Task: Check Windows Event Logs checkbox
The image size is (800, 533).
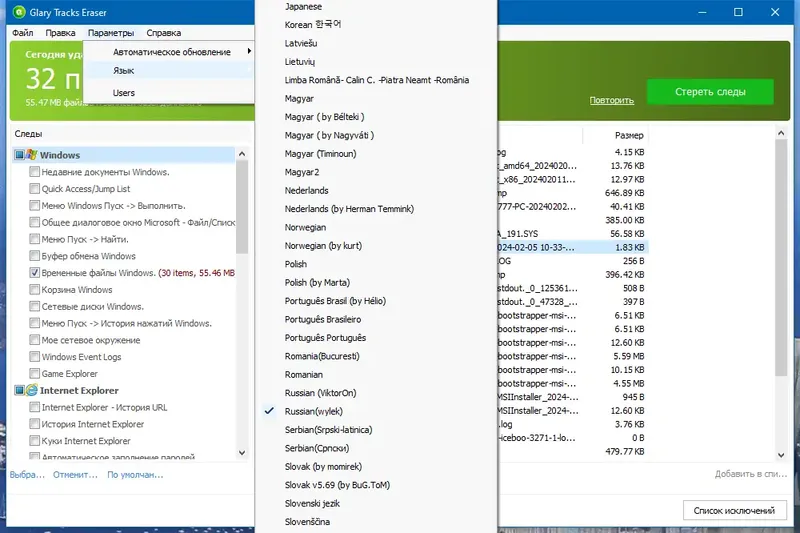Action: [x=34, y=357]
